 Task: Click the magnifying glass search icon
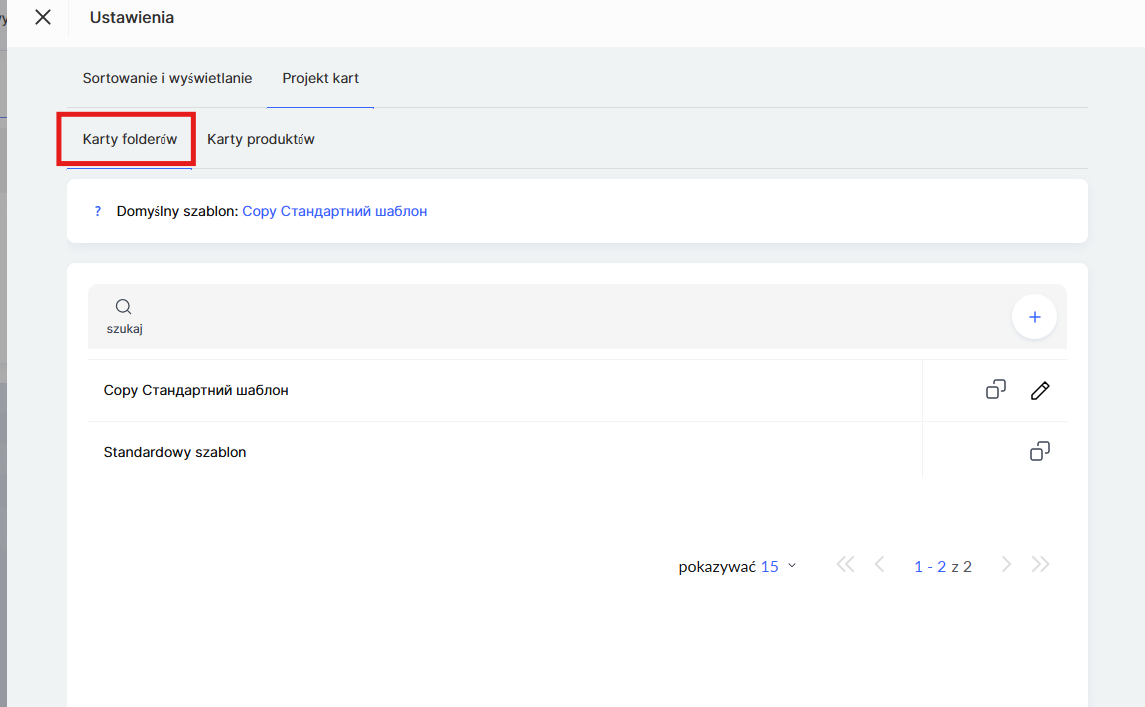pyautogui.click(x=124, y=307)
